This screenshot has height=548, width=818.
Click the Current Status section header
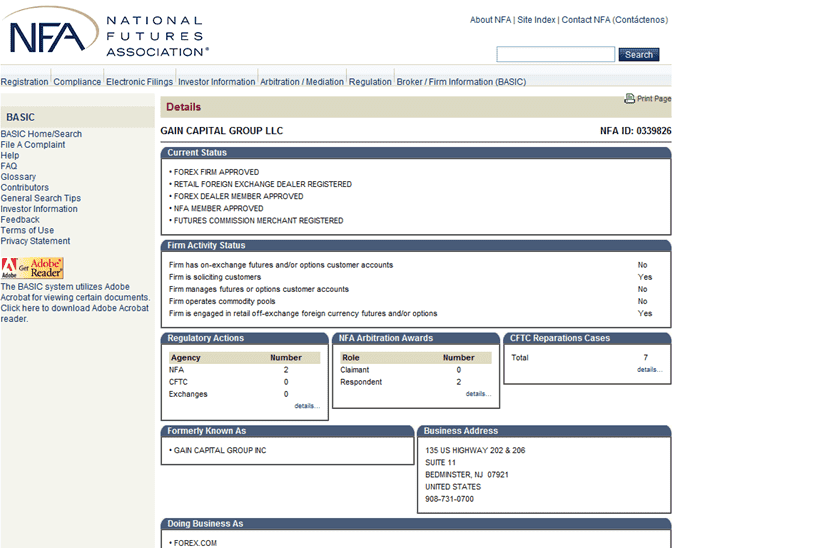(x=416, y=153)
